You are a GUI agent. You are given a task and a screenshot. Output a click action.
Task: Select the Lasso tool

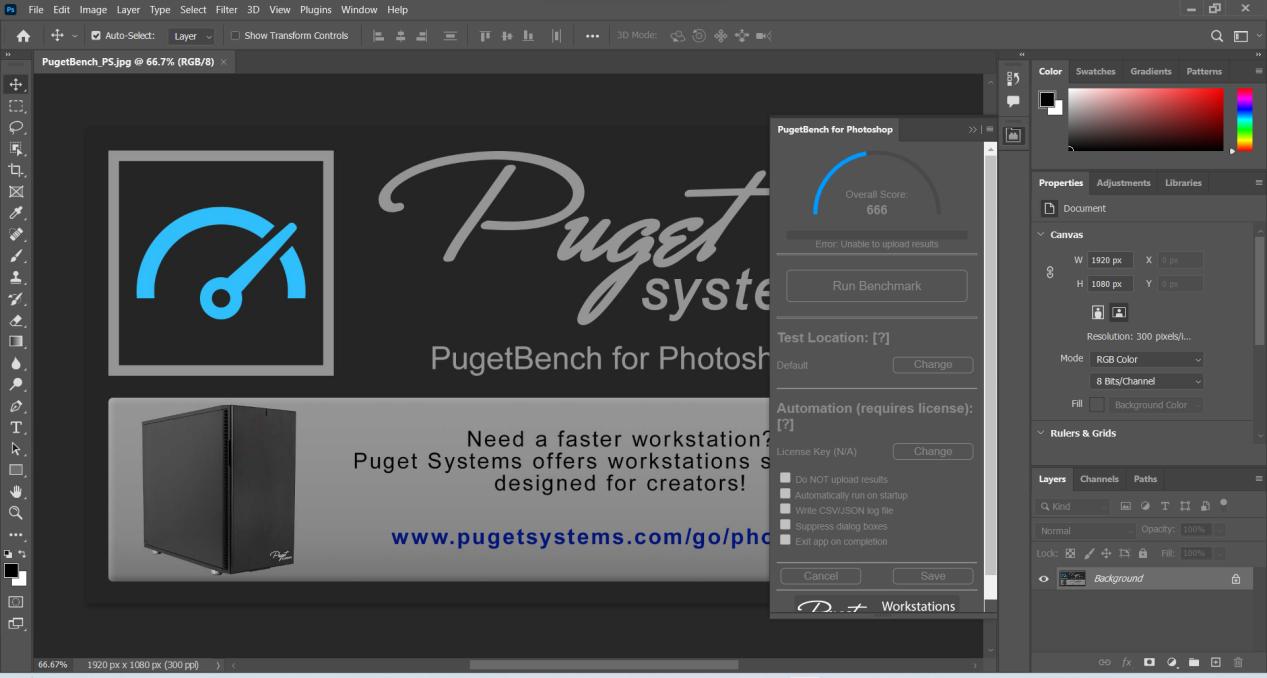tap(15, 127)
